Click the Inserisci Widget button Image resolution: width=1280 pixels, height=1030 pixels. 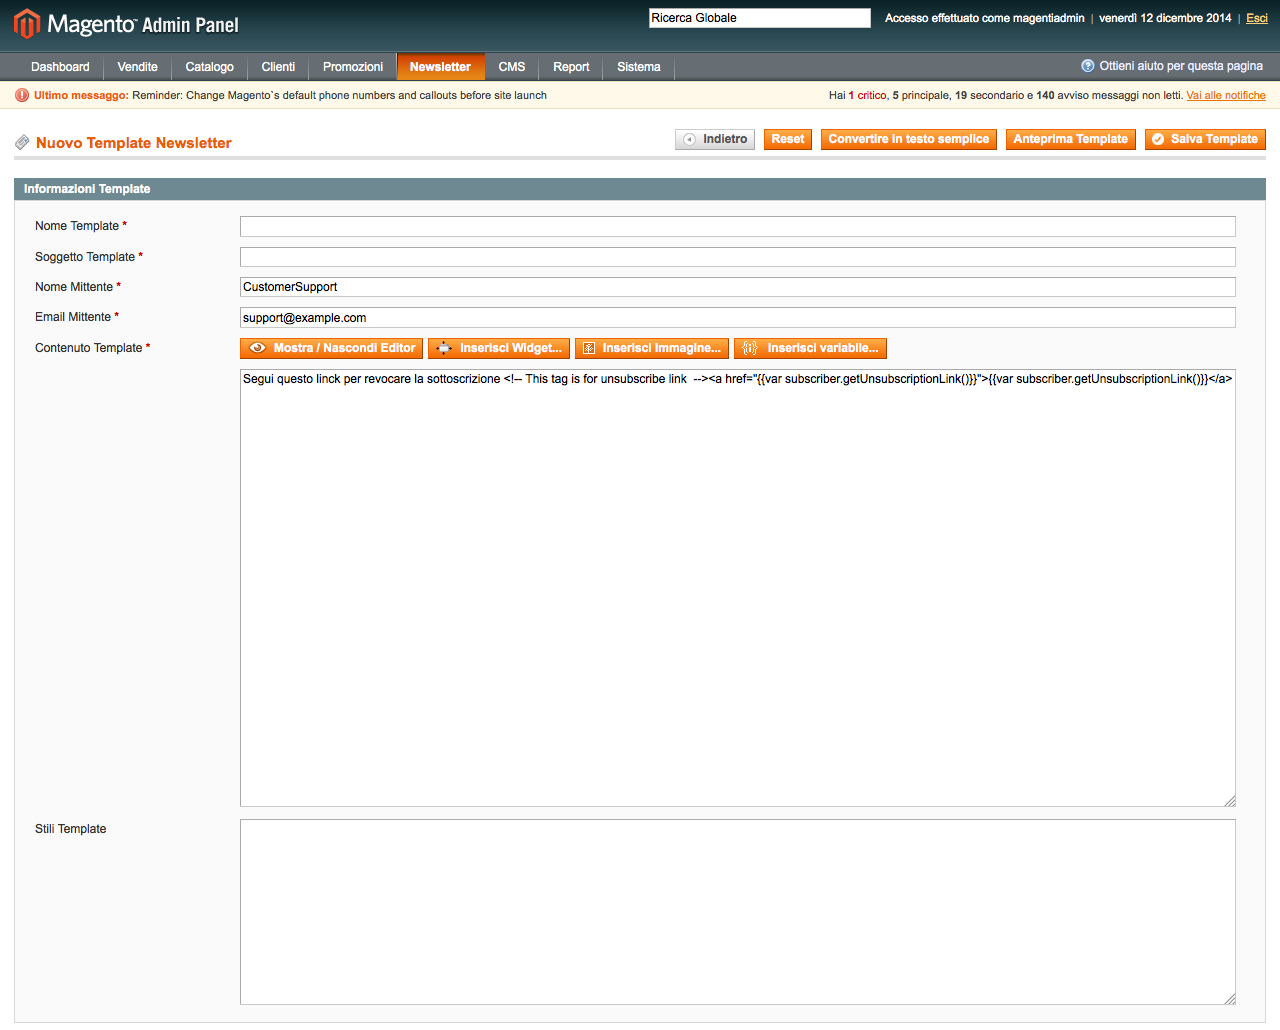[x=499, y=348]
